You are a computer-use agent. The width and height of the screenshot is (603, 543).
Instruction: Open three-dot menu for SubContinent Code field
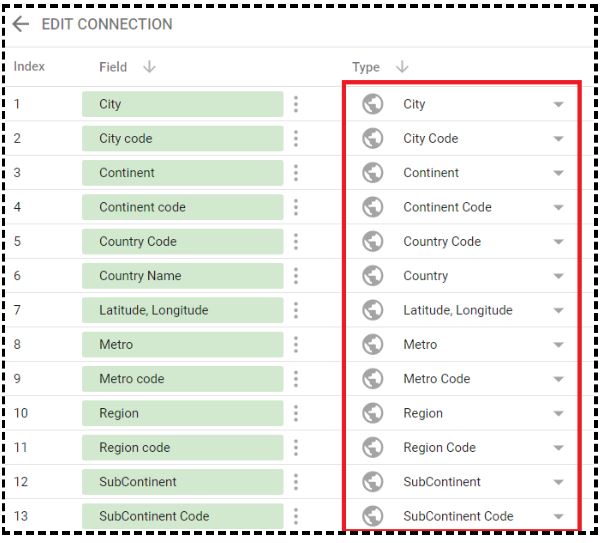296,516
